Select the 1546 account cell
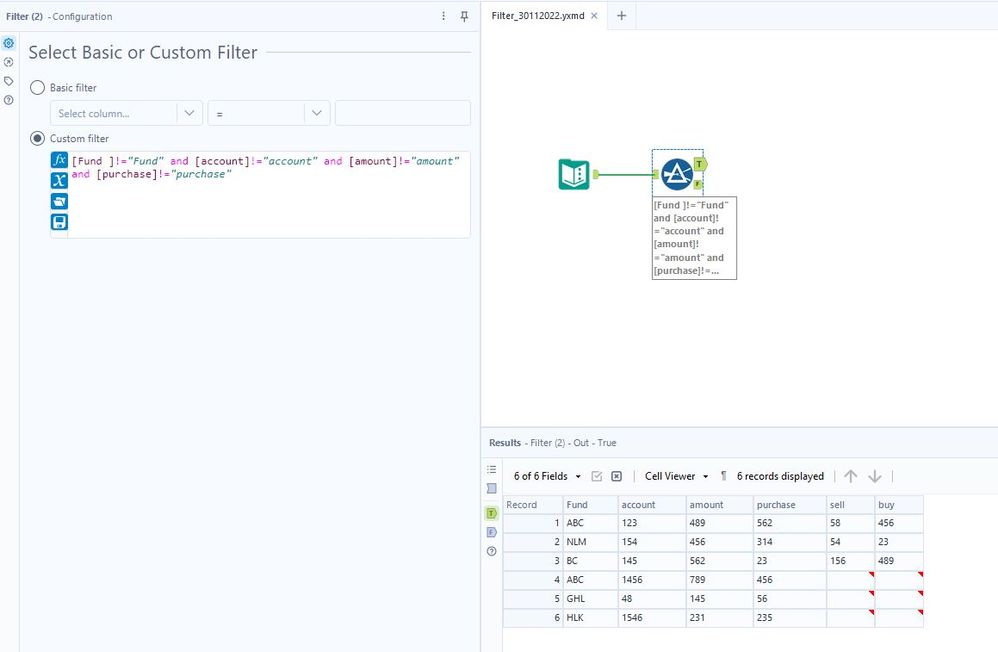The image size is (998, 652). pos(652,618)
